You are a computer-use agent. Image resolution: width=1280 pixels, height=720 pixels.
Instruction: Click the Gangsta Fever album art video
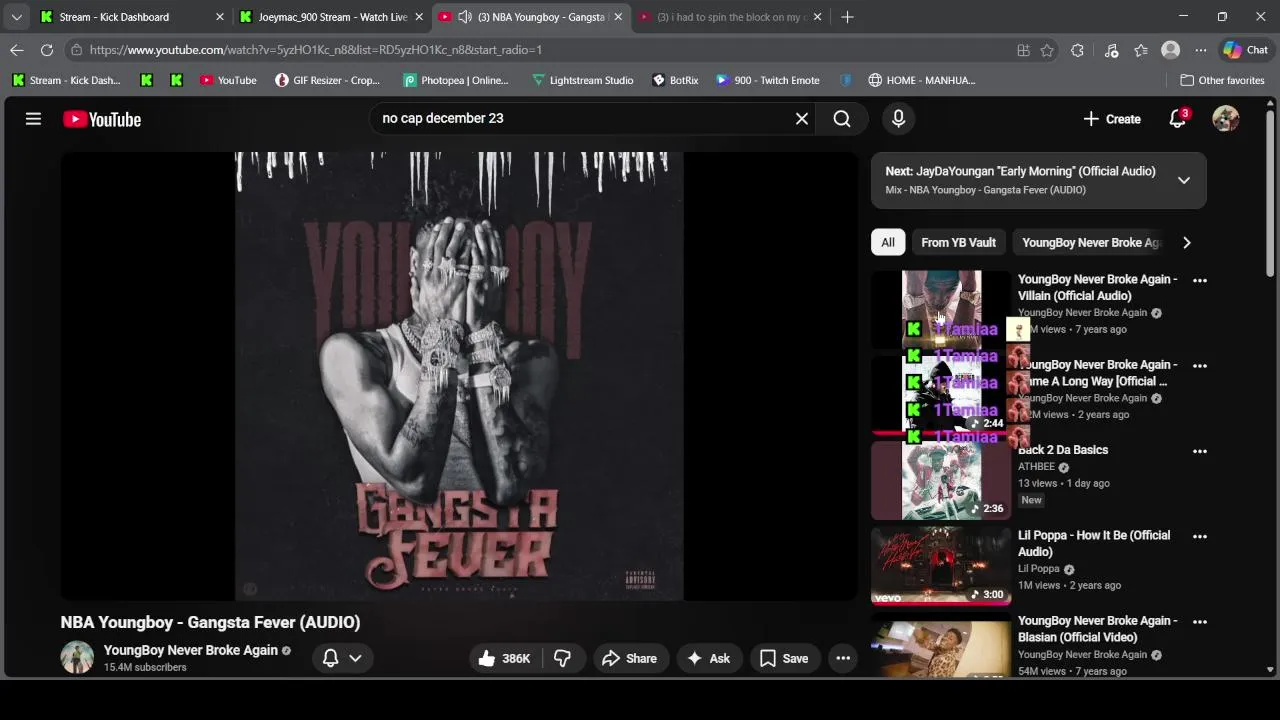459,376
